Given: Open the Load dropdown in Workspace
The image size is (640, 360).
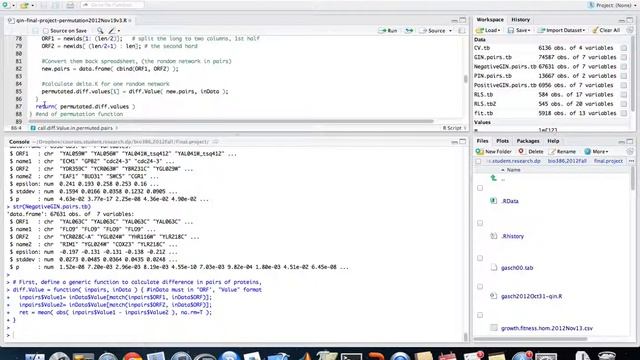Looking at the screenshot, I should point(489,30).
